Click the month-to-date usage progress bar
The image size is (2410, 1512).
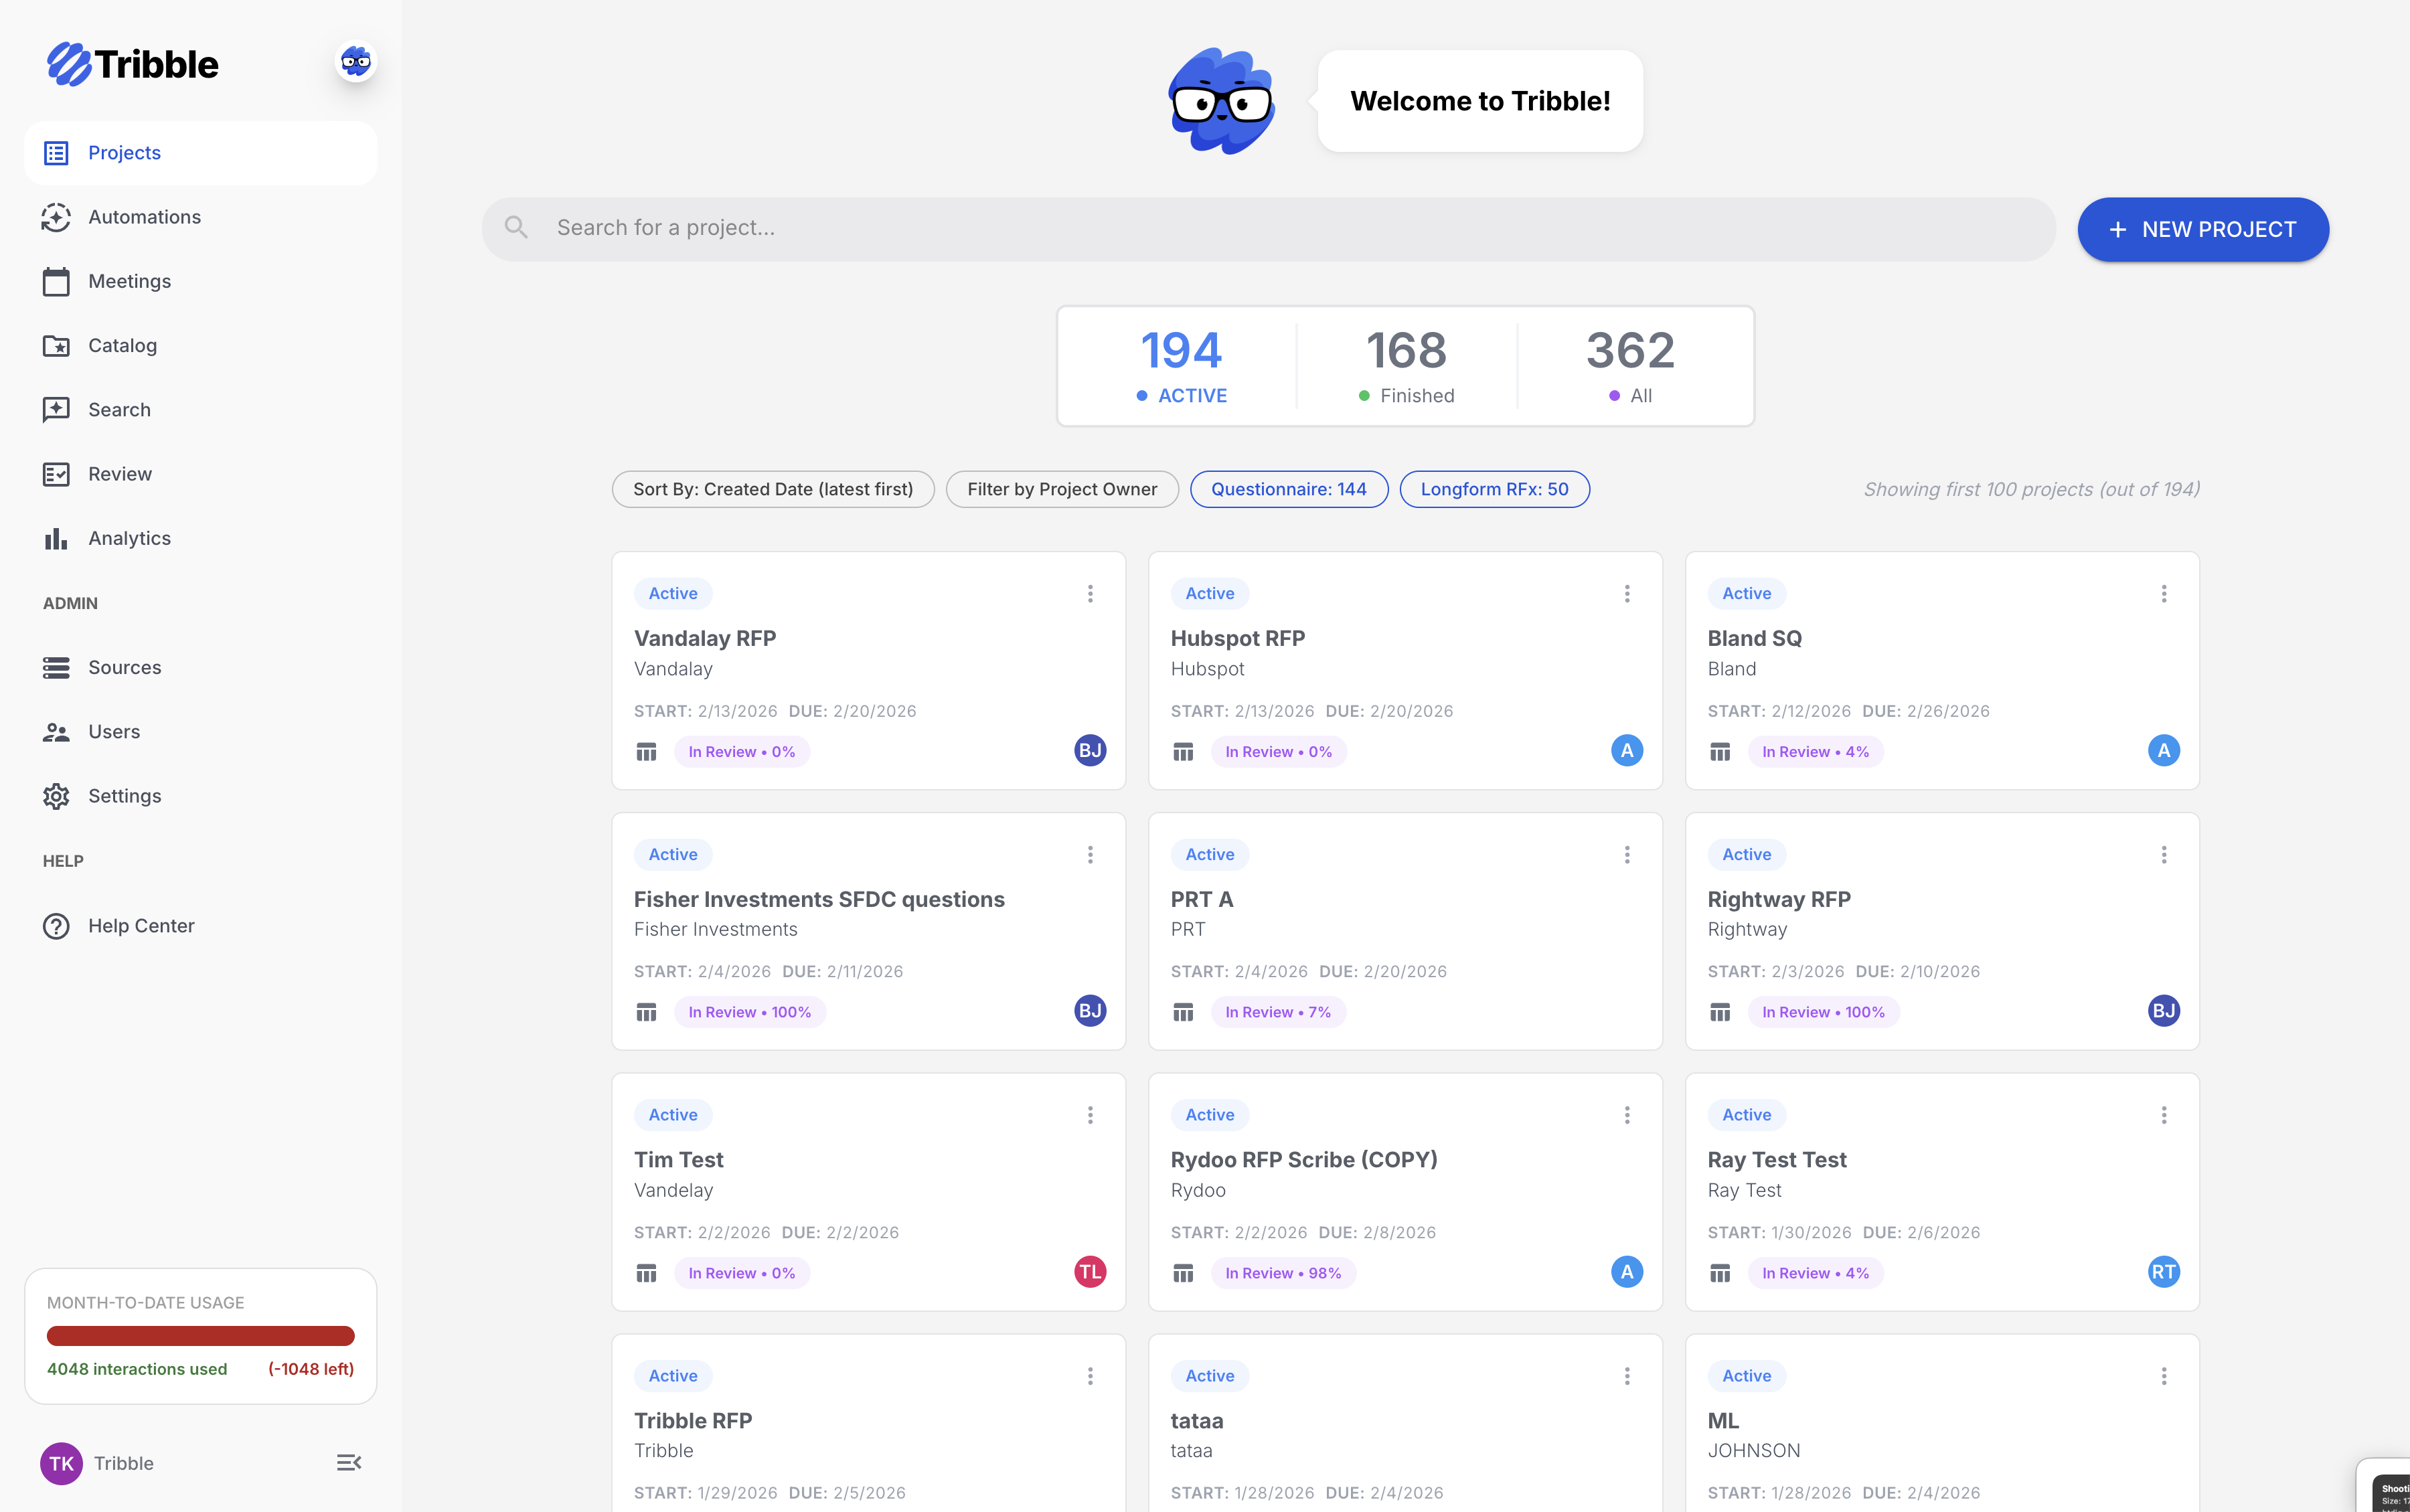point(200,1336)
